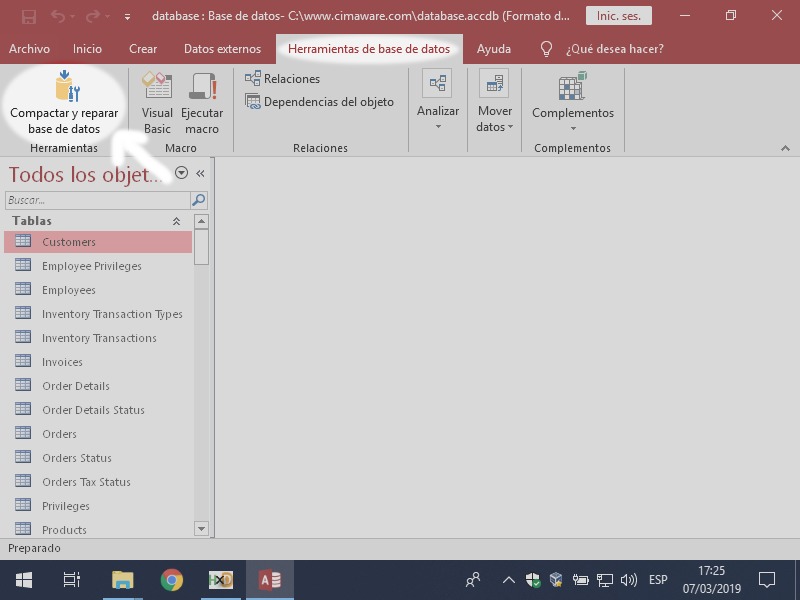Collapse the ribbon with the chevron
The width and height of the screenshot is (800, 600).
coord(785,147)
